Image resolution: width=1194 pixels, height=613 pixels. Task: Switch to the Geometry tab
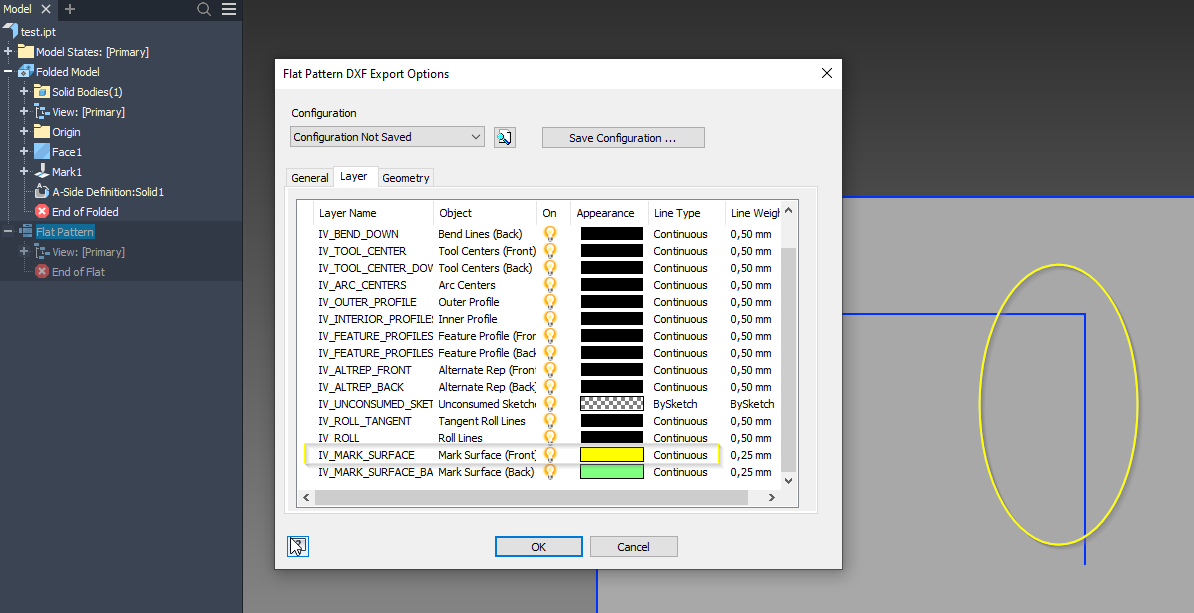tap(405, 177)
